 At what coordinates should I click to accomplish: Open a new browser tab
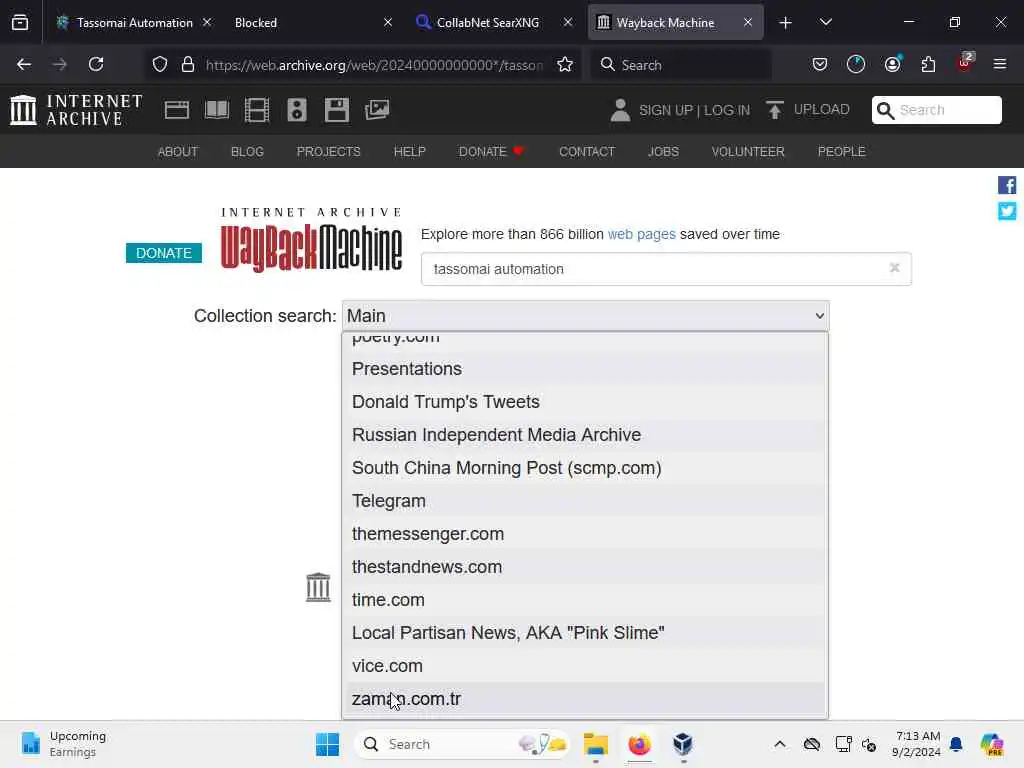tap(785, 23)
